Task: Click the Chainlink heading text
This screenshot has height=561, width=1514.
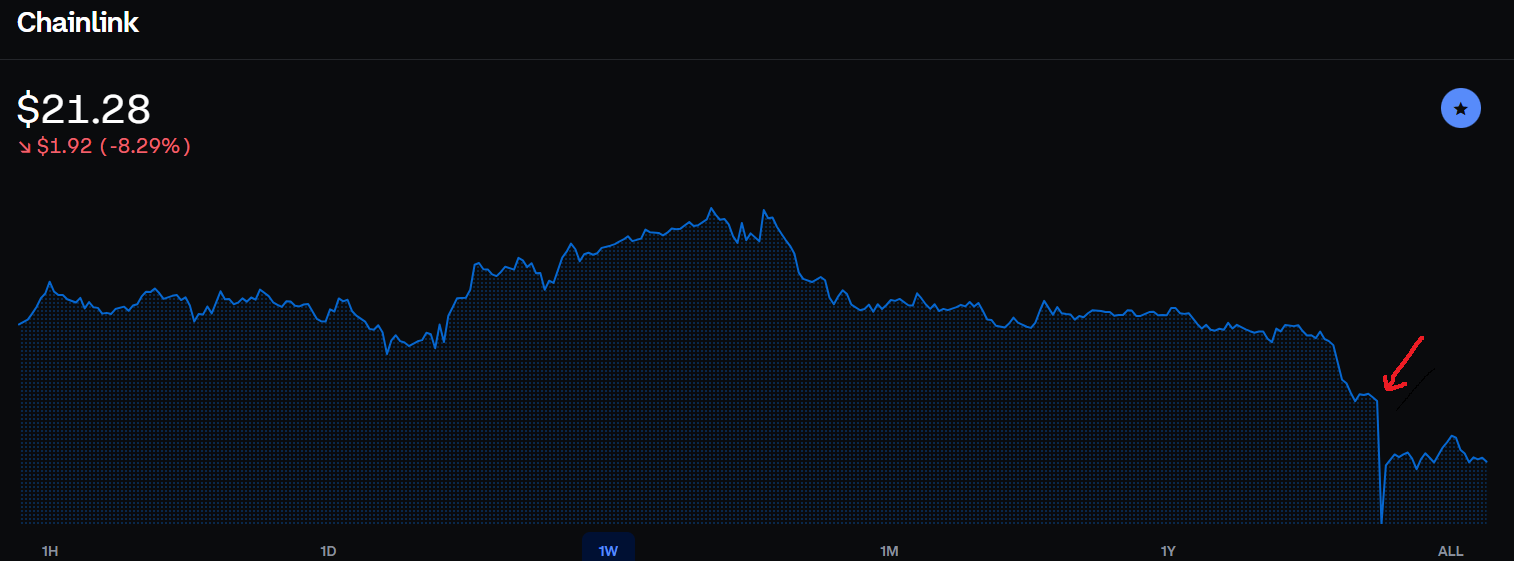Action: 78,23
